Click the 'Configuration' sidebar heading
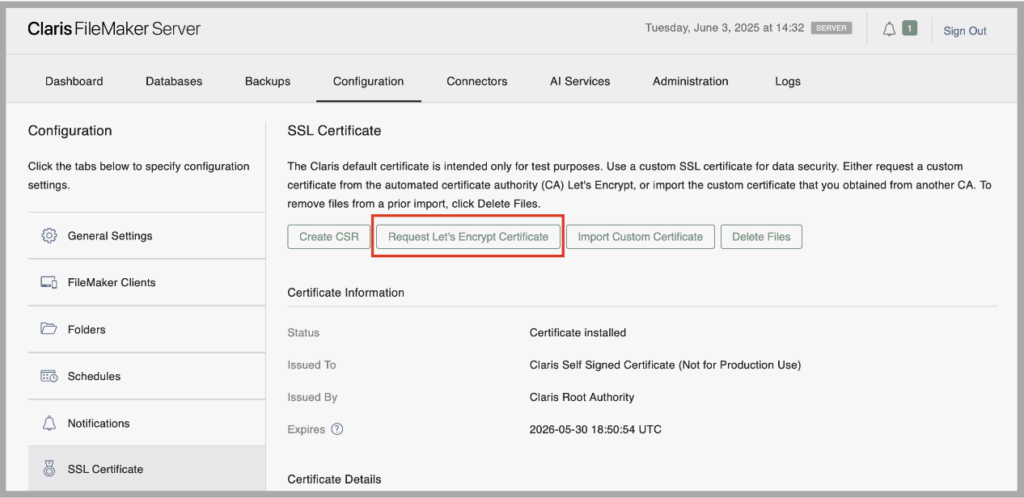The height and width of the screenshot is (498, 1024). coord(70,131)
